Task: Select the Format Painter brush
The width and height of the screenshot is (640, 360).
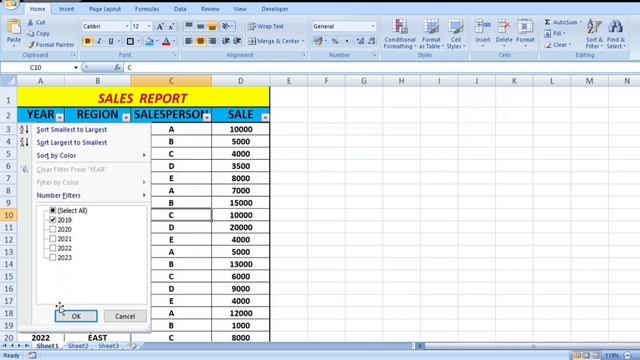Action: (31, 44)
